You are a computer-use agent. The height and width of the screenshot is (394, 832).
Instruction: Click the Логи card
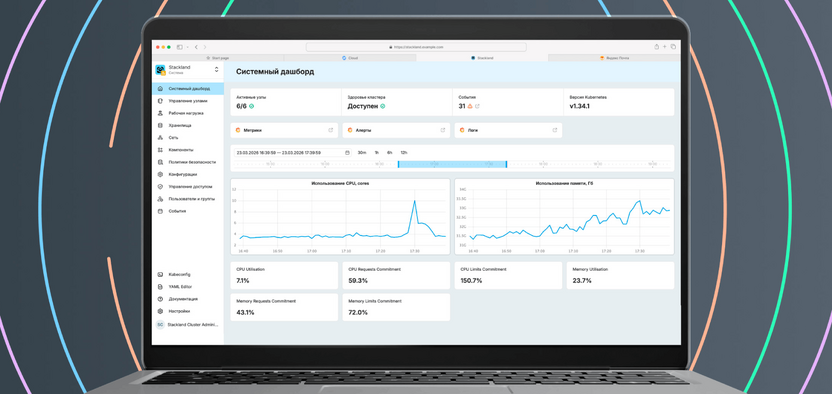[508, 130]
